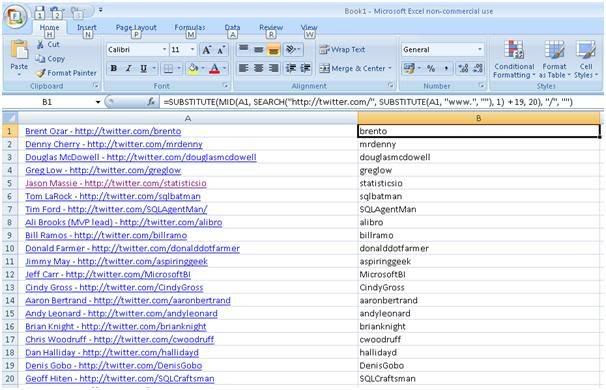Apply Comma Style
The height and width of the screenshot is (390, 606).
pos(446,68)
